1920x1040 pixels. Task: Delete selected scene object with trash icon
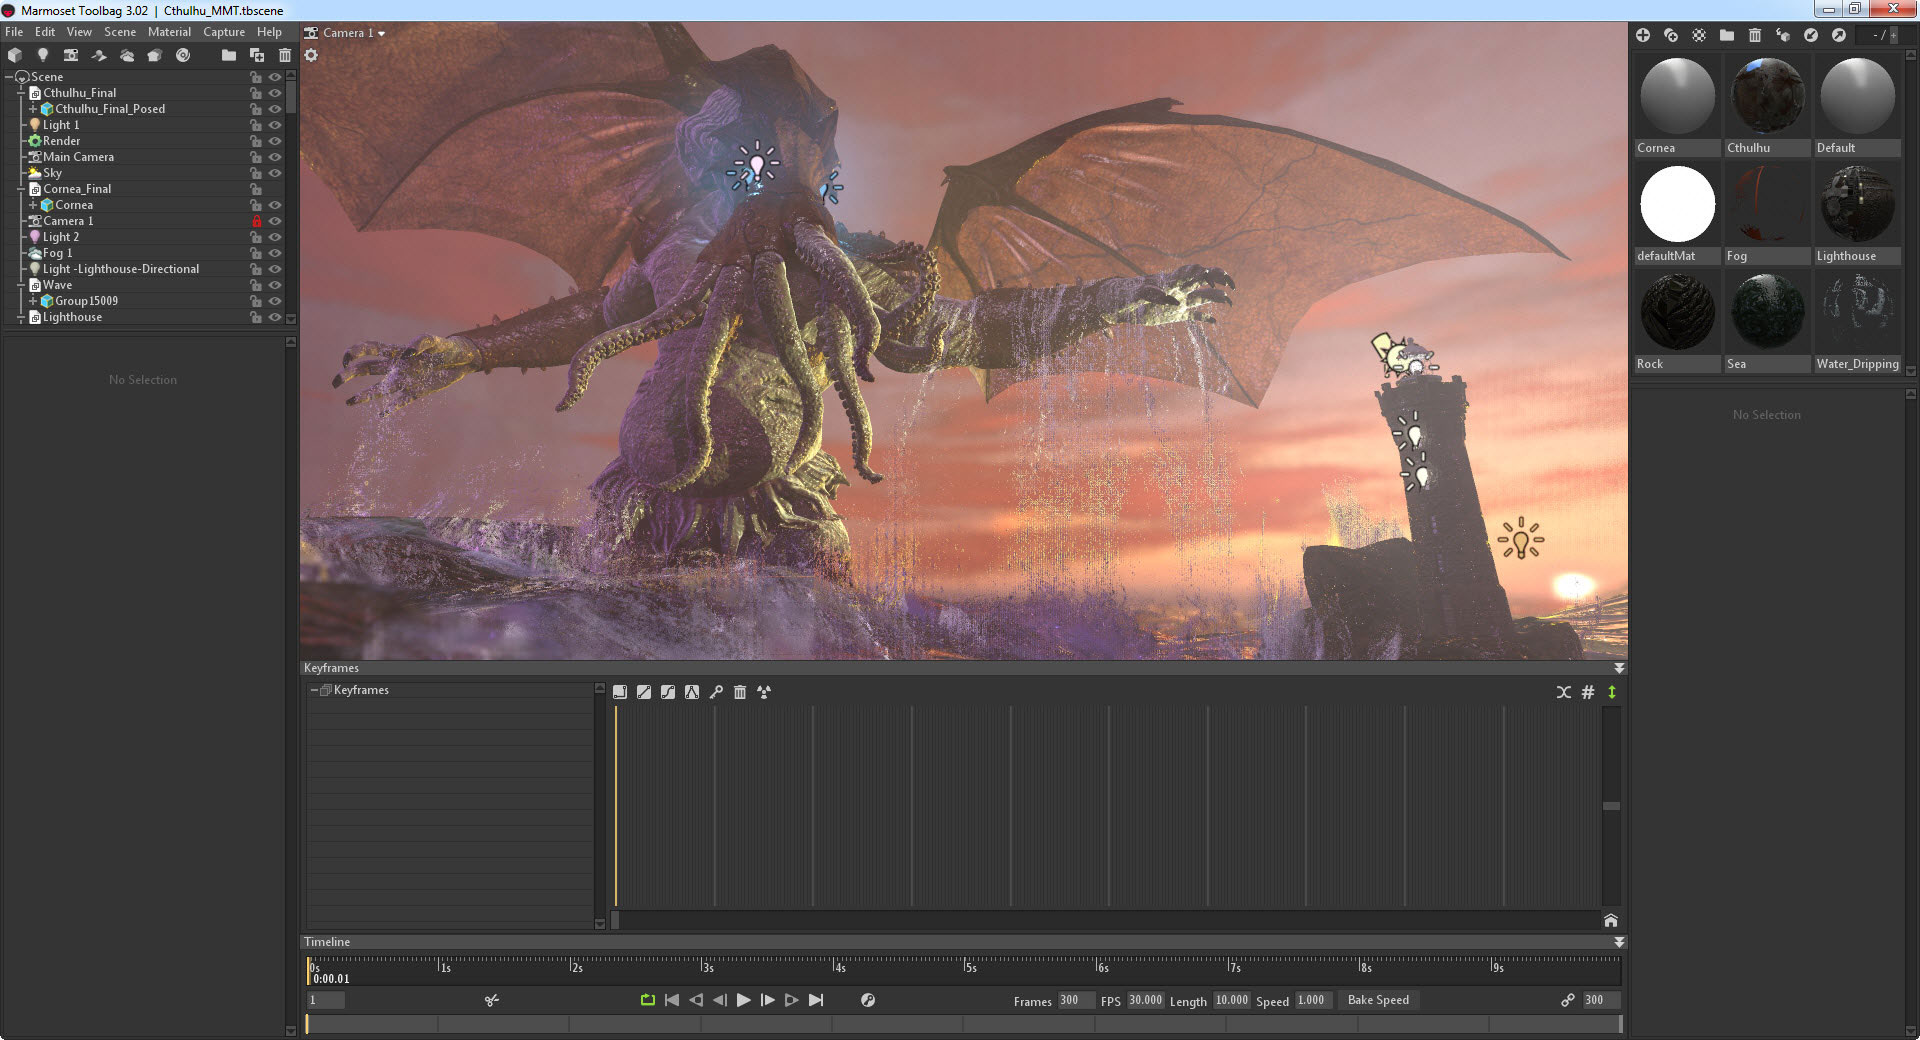click(285, 55)
